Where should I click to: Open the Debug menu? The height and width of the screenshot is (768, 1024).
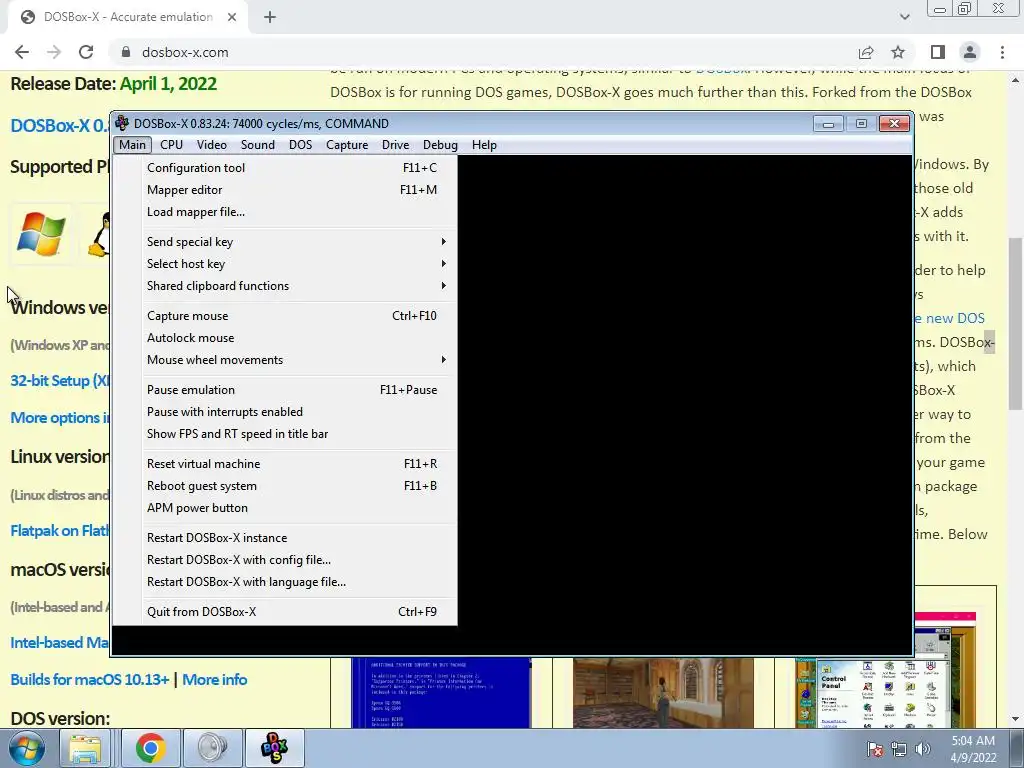pos(440,145)
